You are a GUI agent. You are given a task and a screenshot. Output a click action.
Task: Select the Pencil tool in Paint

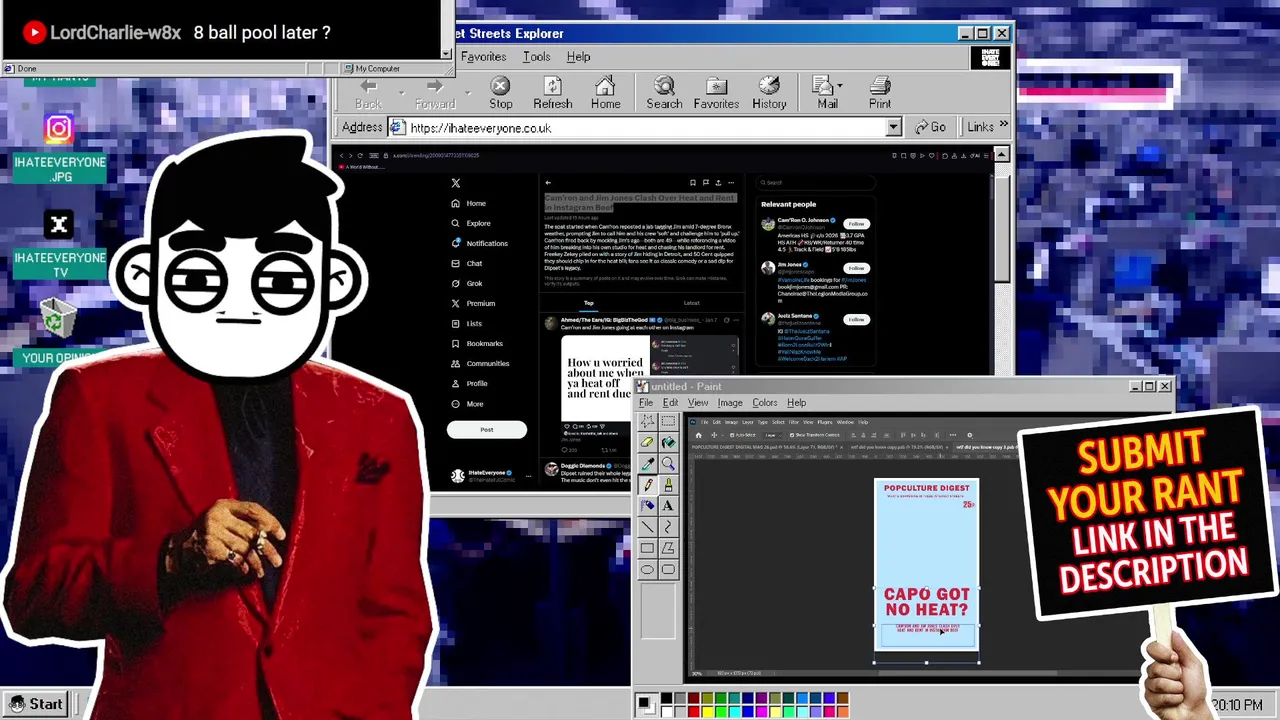[x=647, y=485]
